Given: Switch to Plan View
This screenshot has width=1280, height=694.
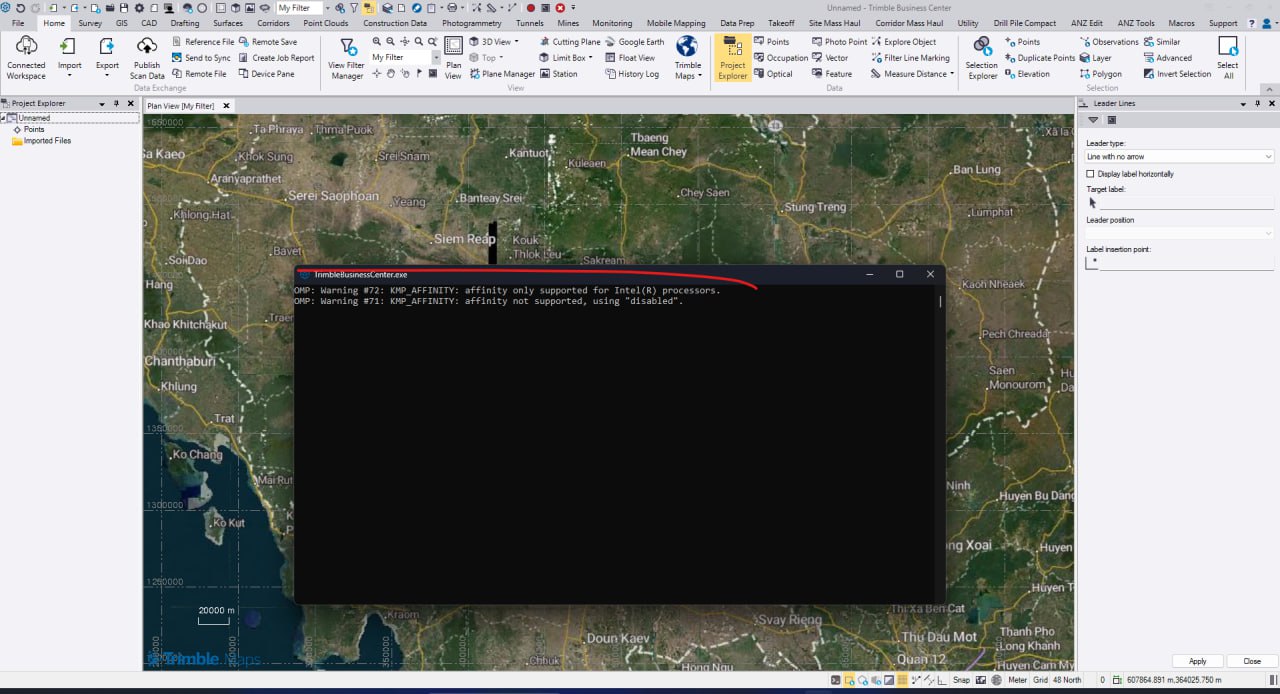Looking at the screenshot, I should pos(453,58).
